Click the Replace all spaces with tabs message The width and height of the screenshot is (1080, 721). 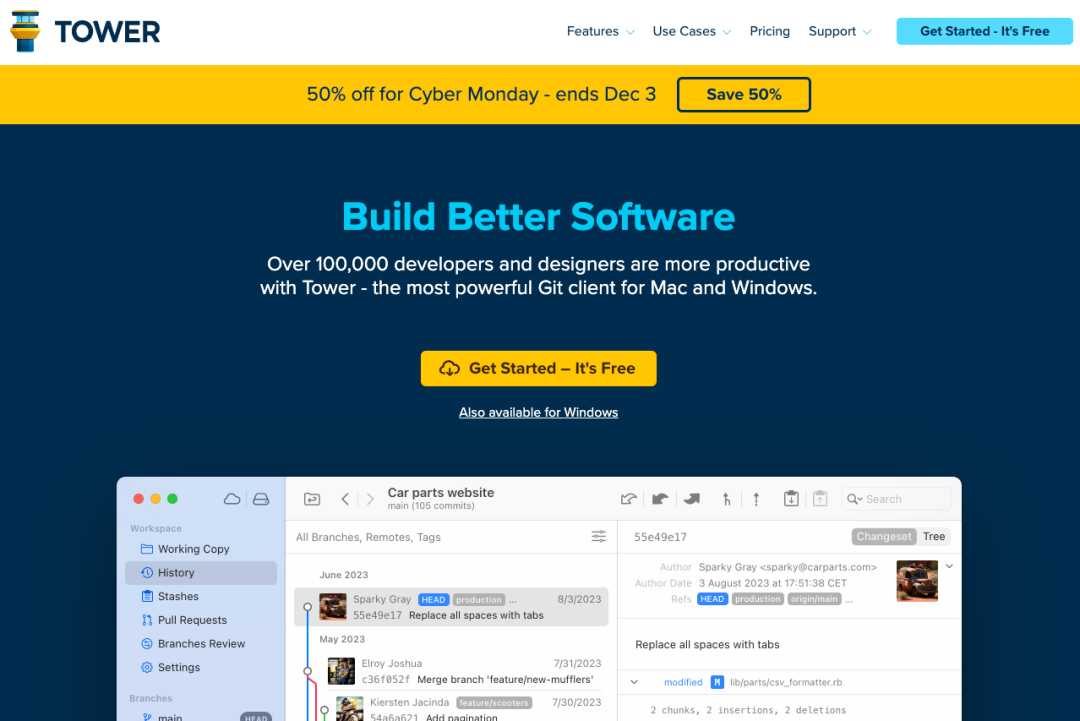tap(707, 645)
